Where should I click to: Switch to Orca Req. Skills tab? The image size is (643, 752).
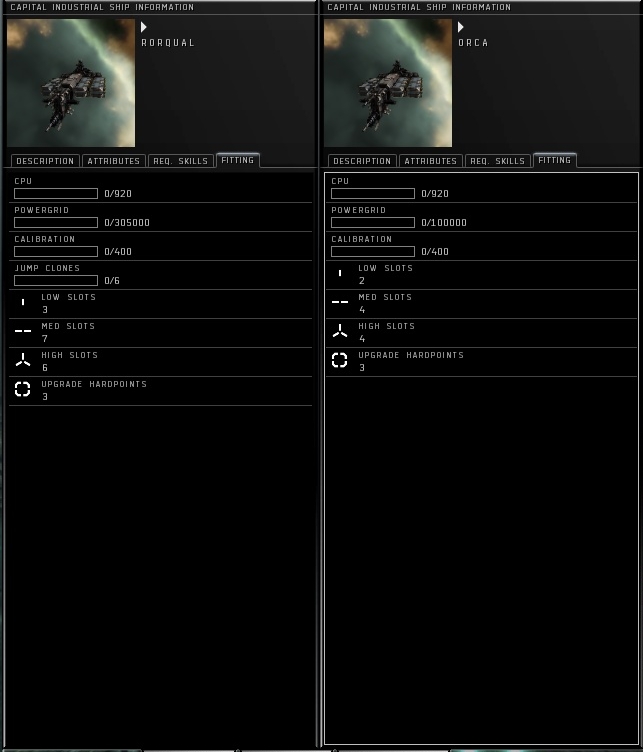tap(498, 161)
